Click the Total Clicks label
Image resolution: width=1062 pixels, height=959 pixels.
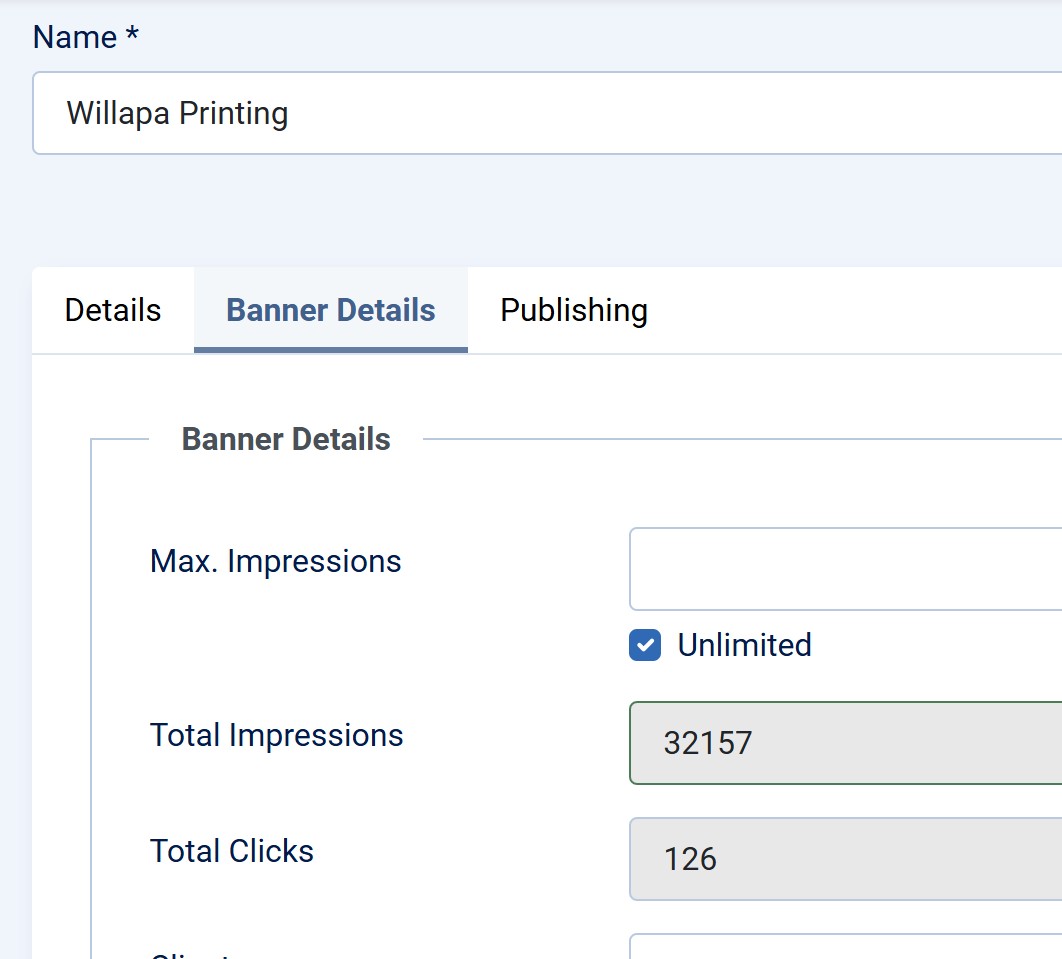click(x=232, y=851)
